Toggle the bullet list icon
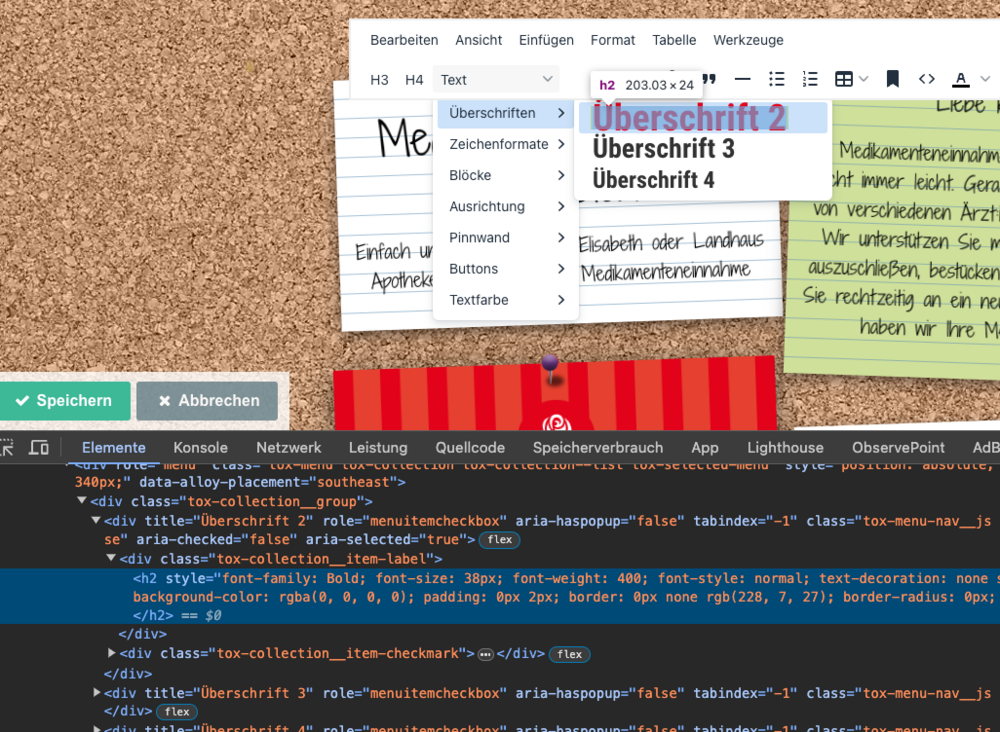The image size is (1000, 732). coord(776,79)
